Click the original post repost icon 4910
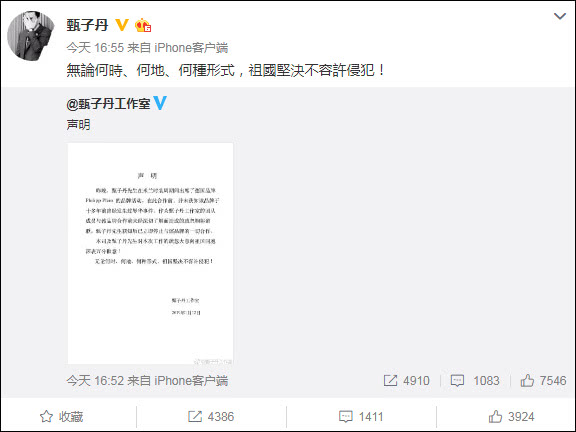576x432 pixels. [390, 381]
